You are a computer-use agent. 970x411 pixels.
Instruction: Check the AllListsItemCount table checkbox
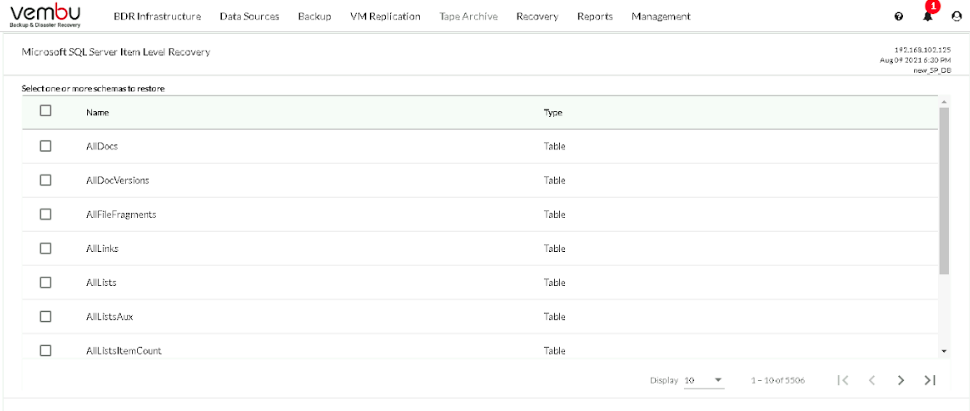[x=45, y=350]
